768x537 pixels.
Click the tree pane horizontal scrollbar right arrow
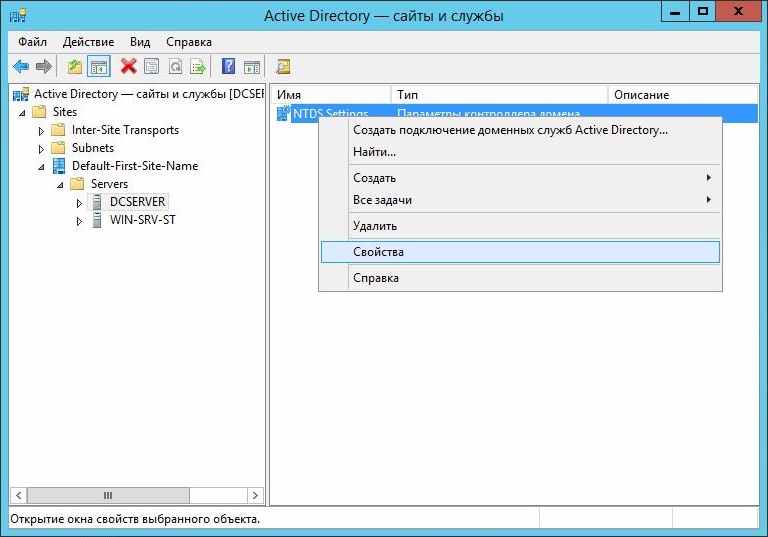click(256, 495)
